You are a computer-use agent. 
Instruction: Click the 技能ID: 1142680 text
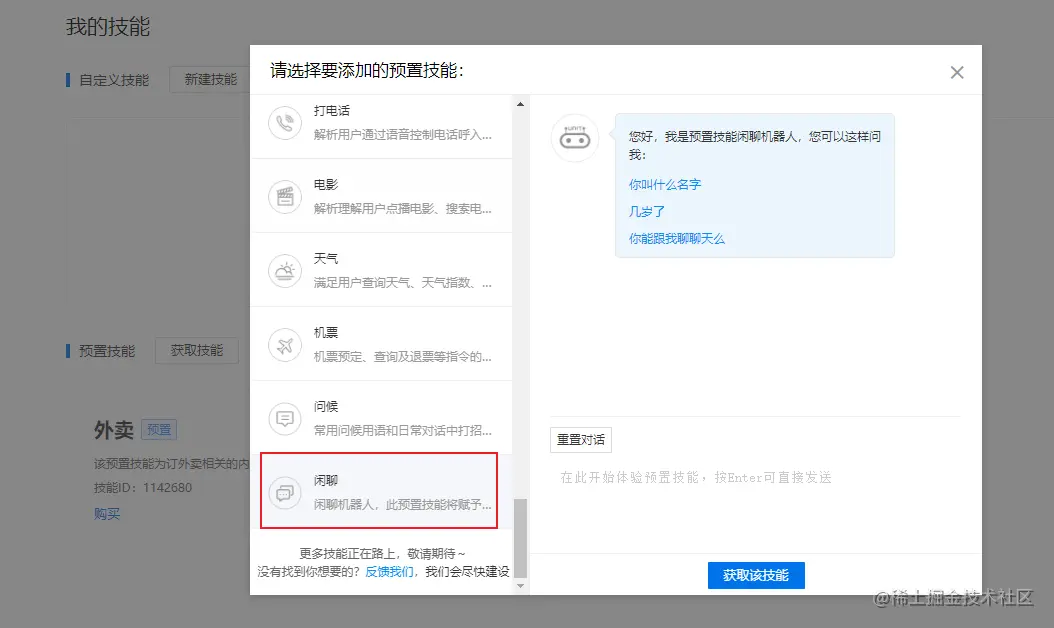click(x=143, y=487)
